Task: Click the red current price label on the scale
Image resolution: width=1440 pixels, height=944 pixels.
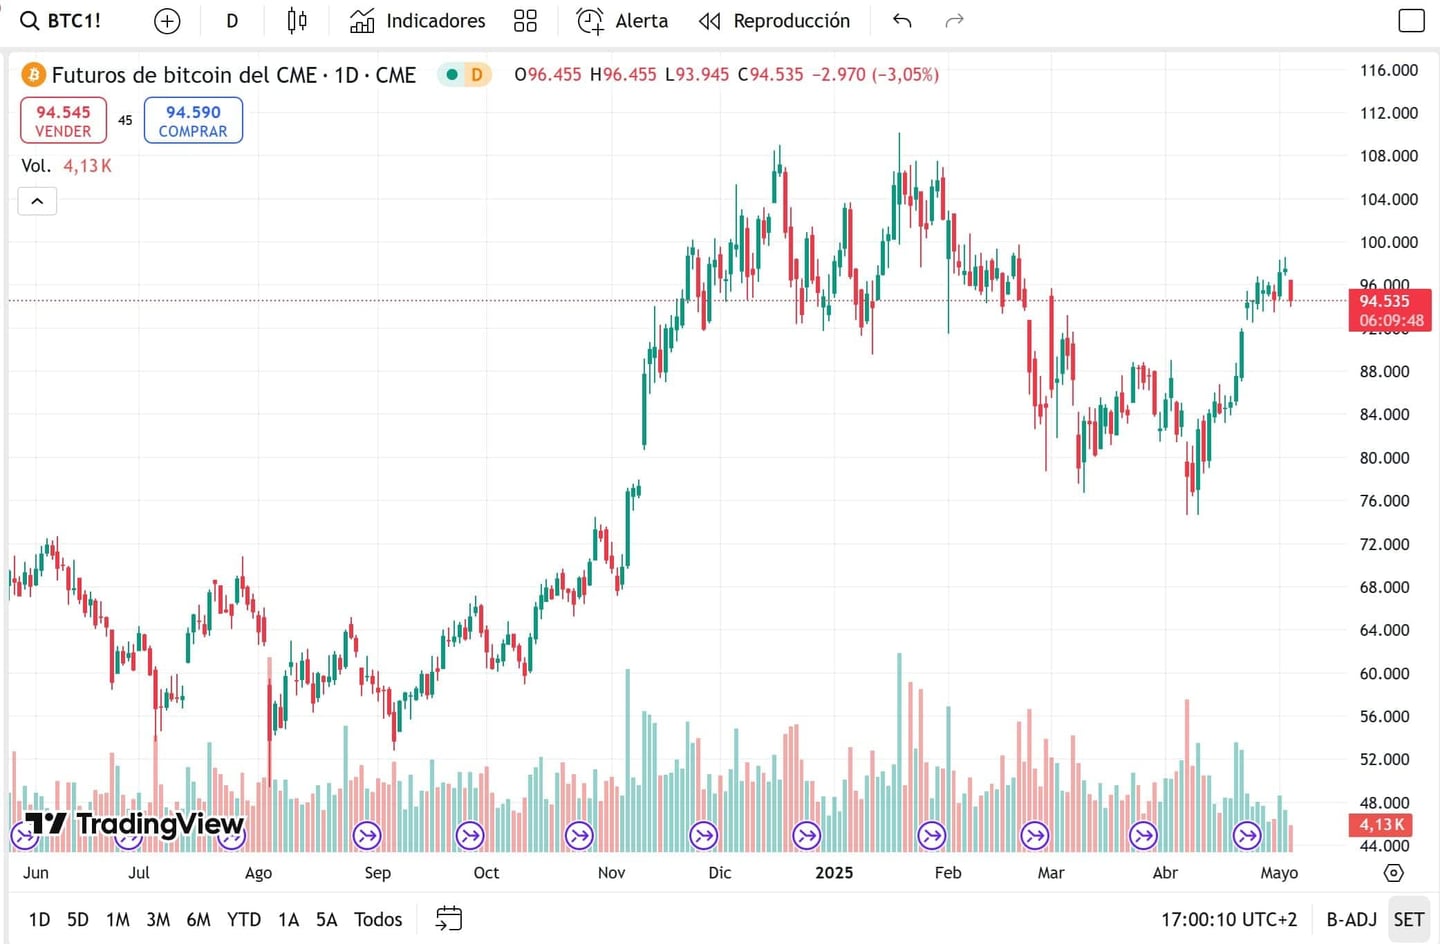Action: click(x=1391, y=310)
